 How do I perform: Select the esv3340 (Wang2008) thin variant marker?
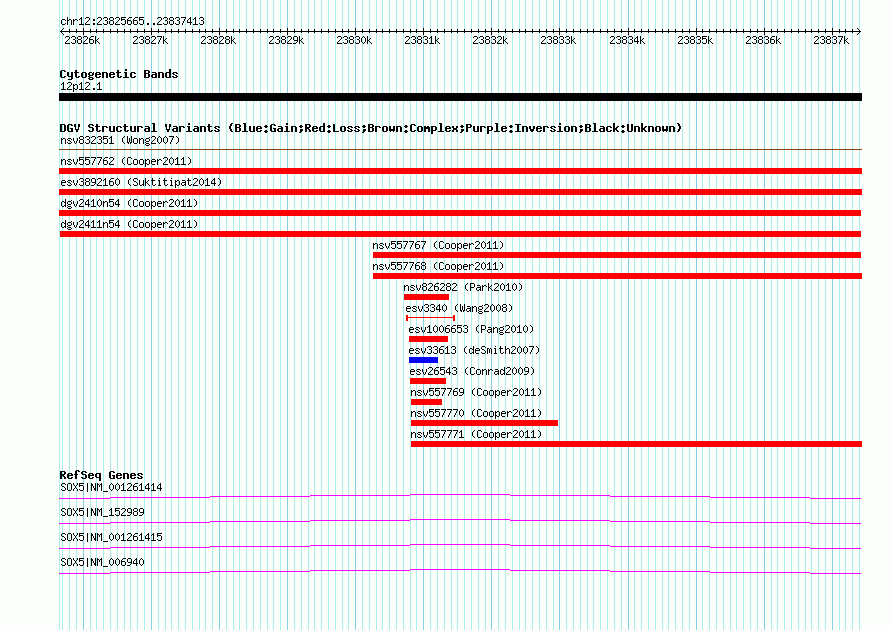pos(431,318)
